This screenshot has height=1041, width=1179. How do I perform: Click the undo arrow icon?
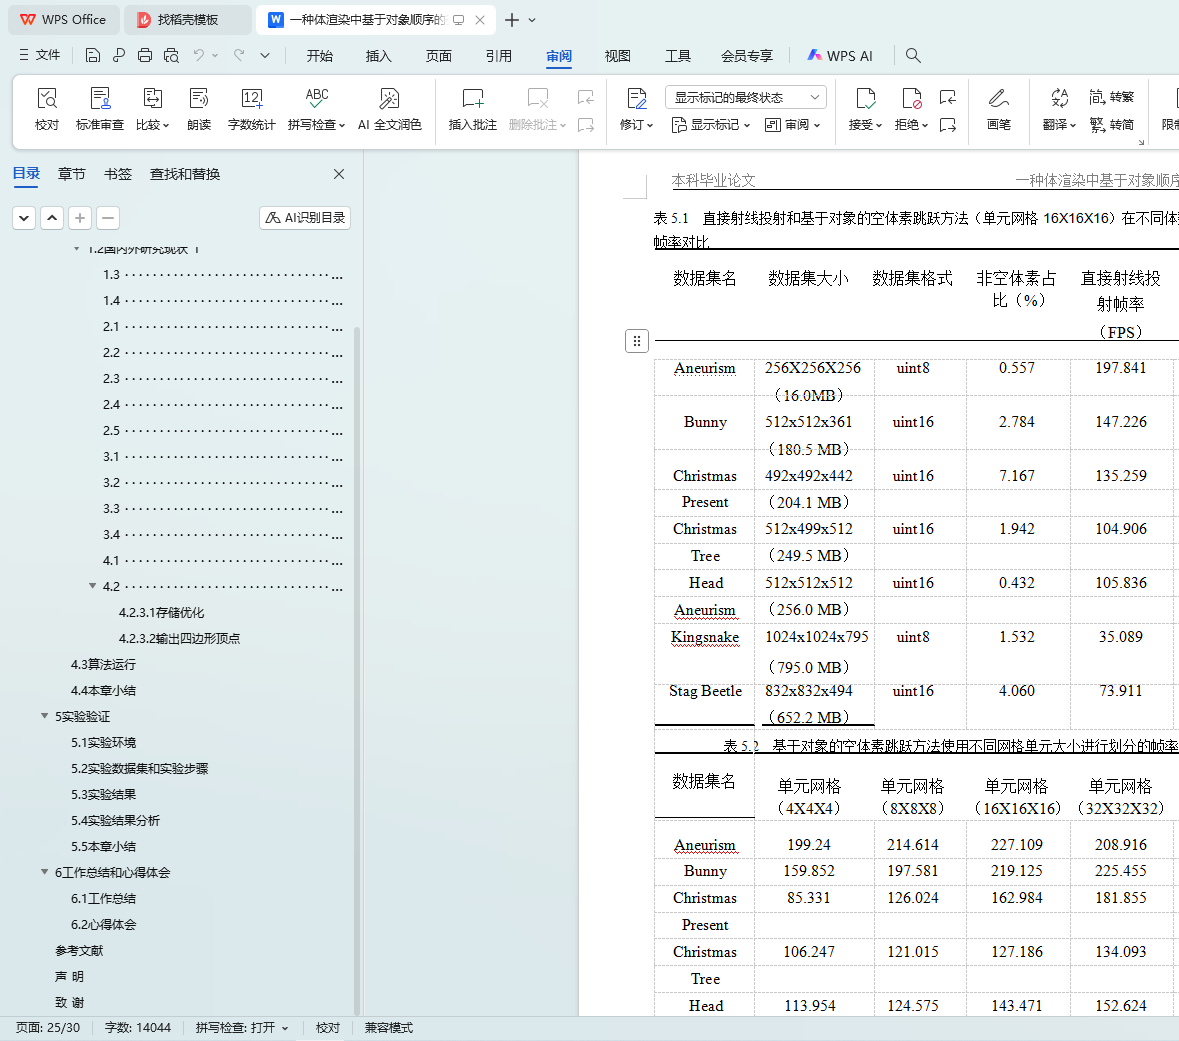click(199, 55)
